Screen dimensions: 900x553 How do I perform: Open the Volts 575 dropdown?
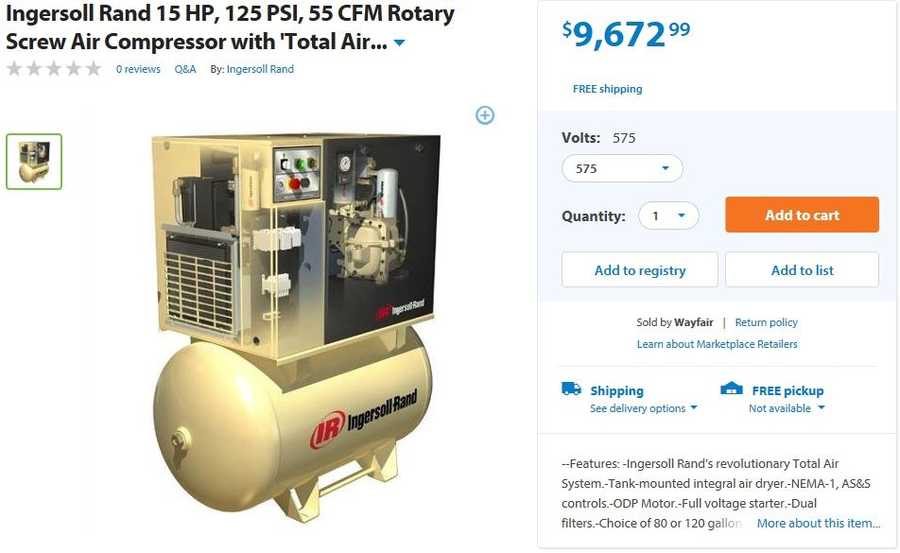coord(622,168)
